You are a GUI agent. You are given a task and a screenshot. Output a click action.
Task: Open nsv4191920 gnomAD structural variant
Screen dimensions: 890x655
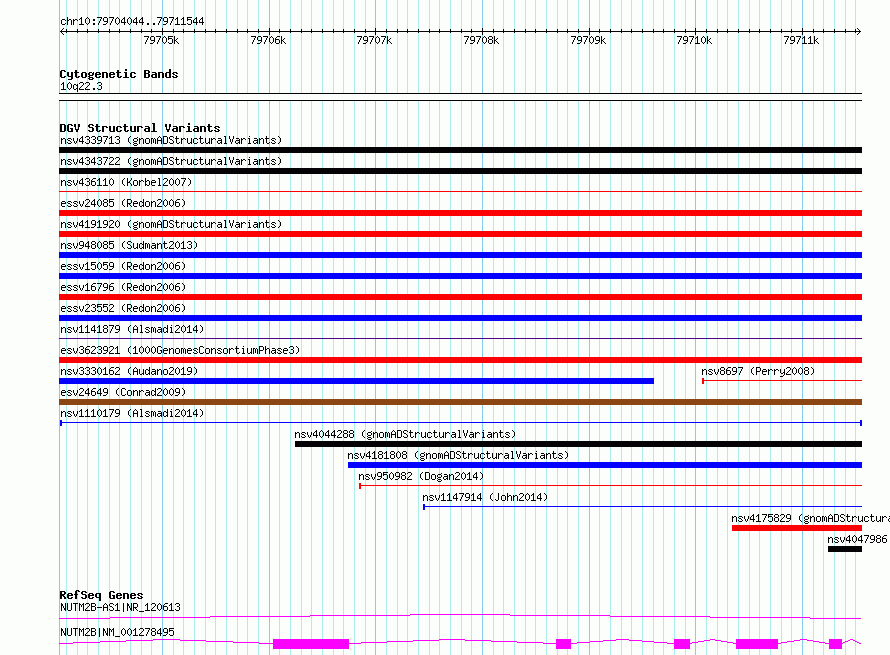171,224
